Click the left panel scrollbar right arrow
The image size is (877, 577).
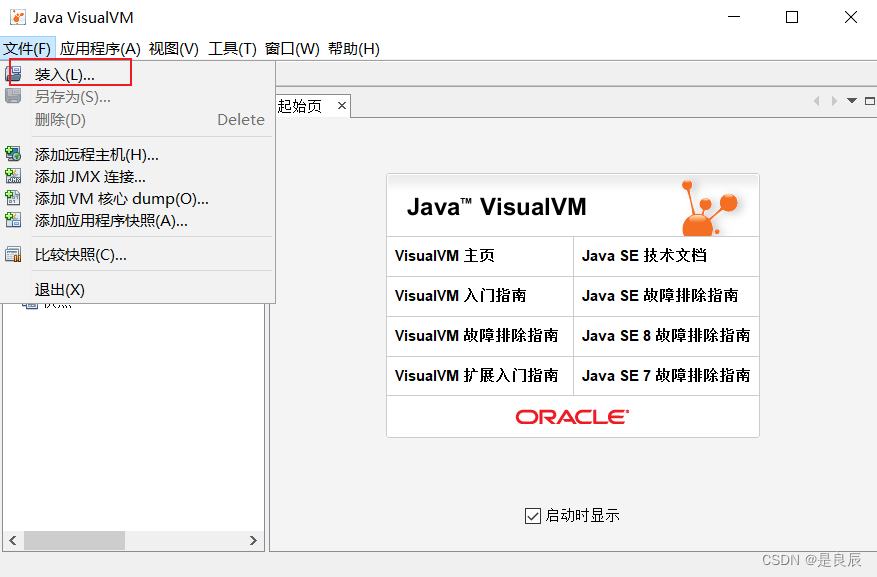(x=253, y=540)
